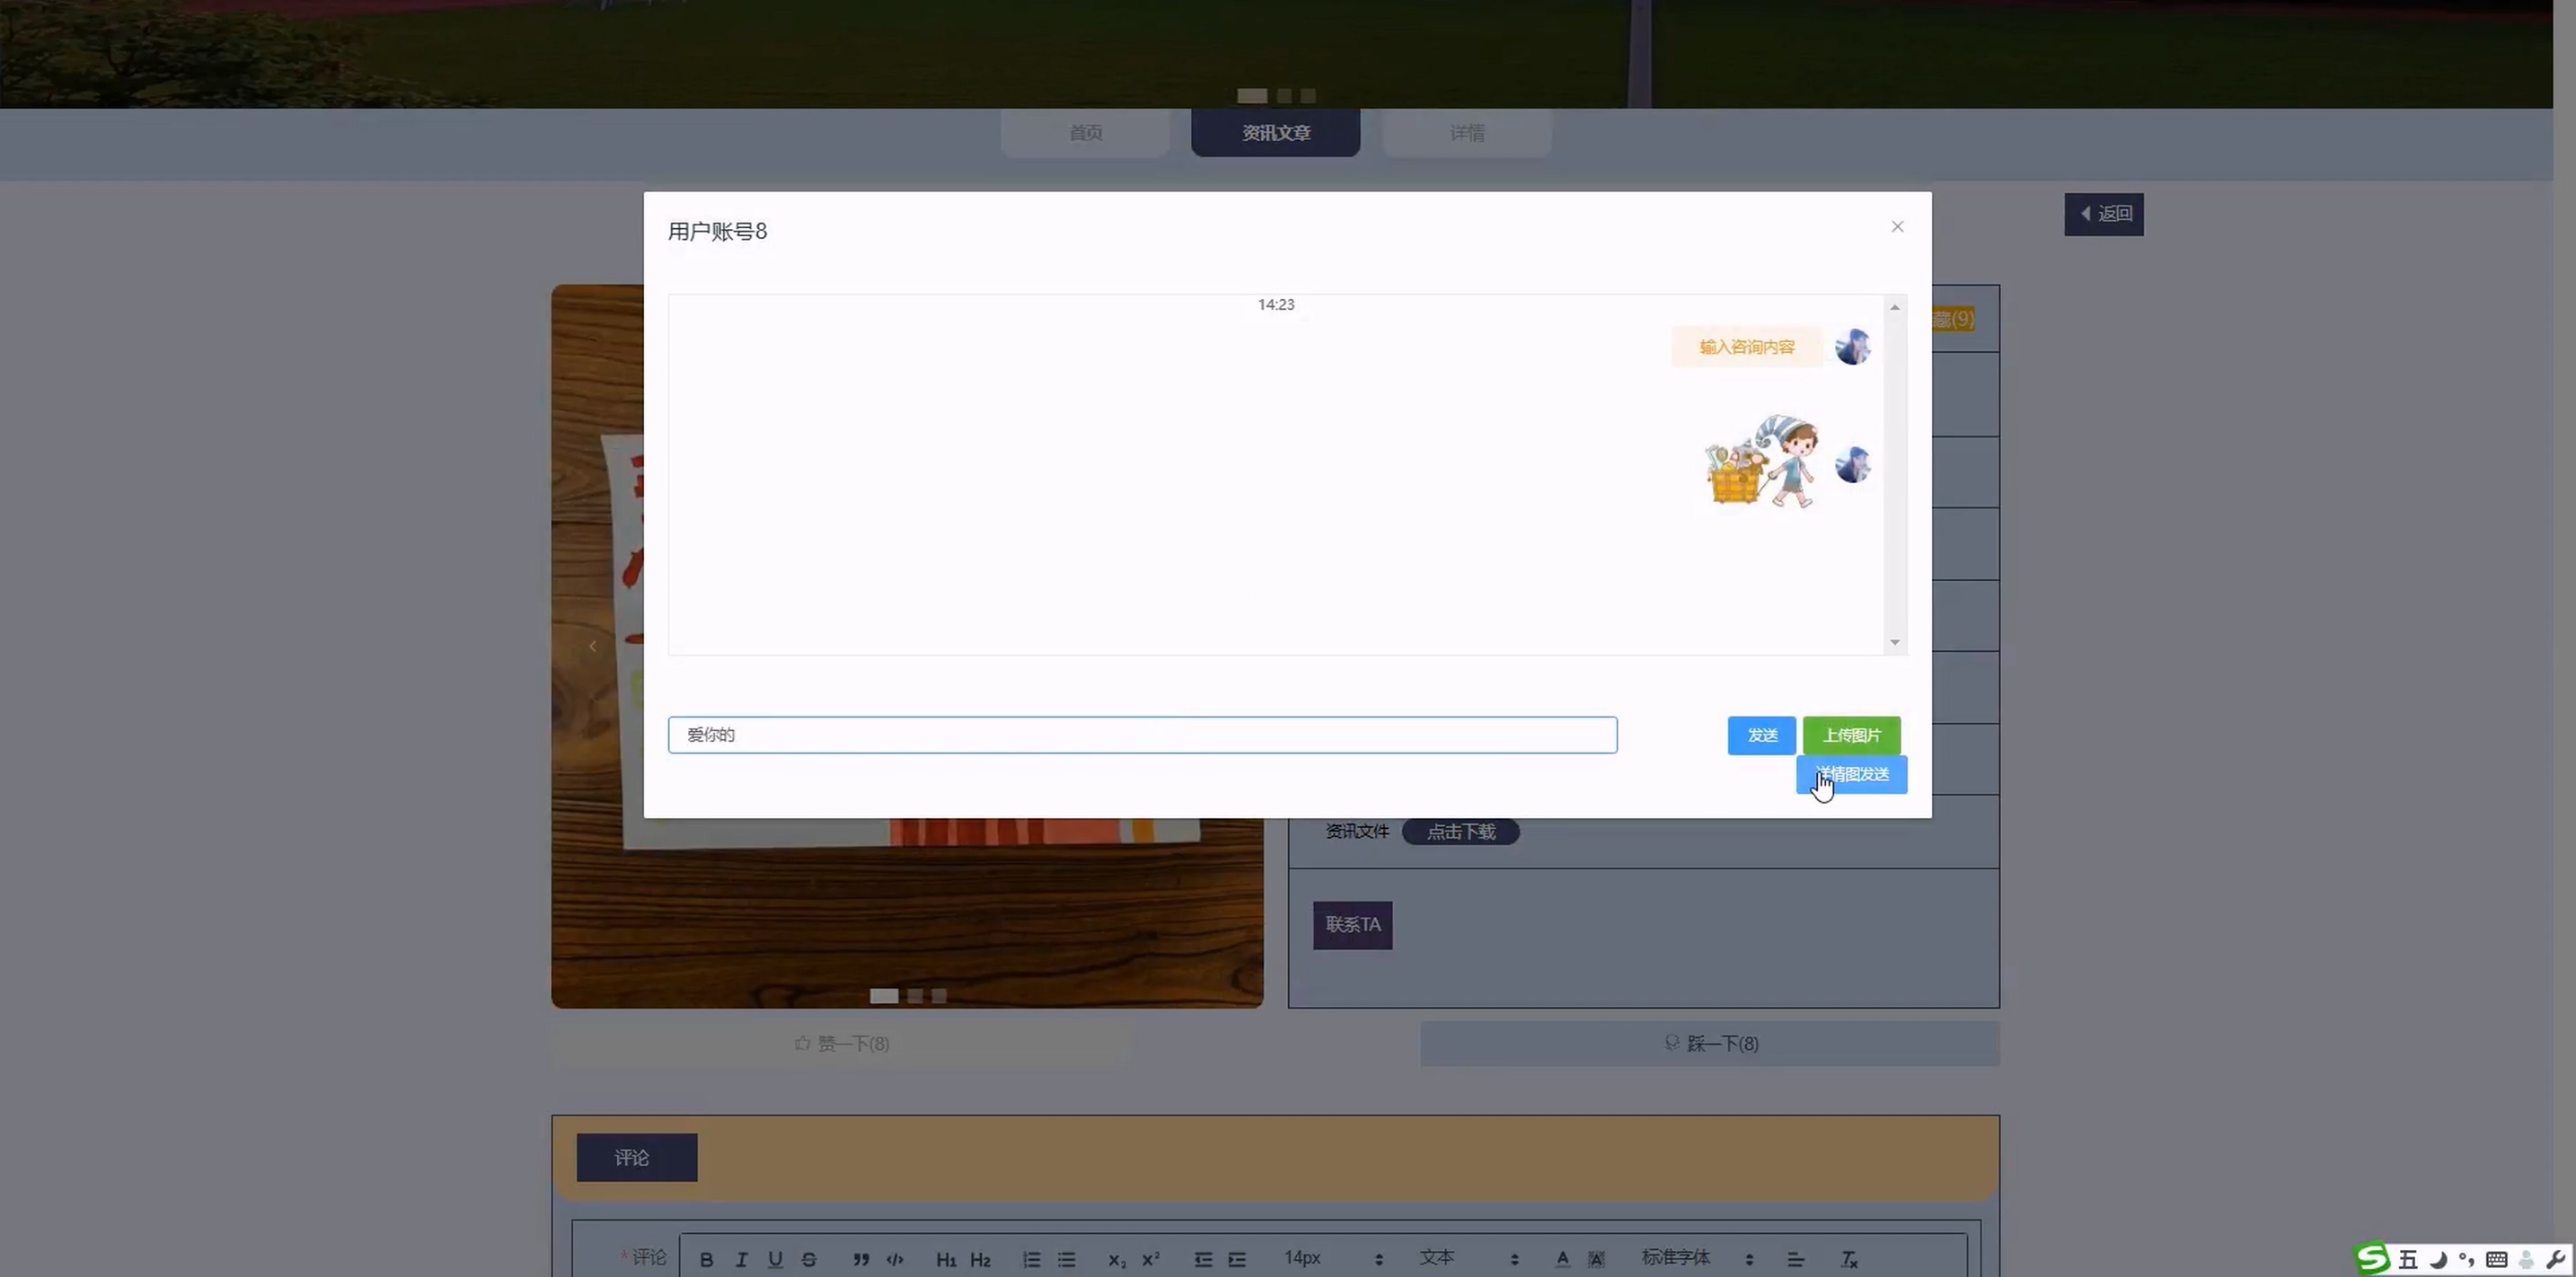Viewport: 2576px width, 1277px height.
Task: Toggle bold in comment editor toolbar
Action: (x=706, y=1259)
